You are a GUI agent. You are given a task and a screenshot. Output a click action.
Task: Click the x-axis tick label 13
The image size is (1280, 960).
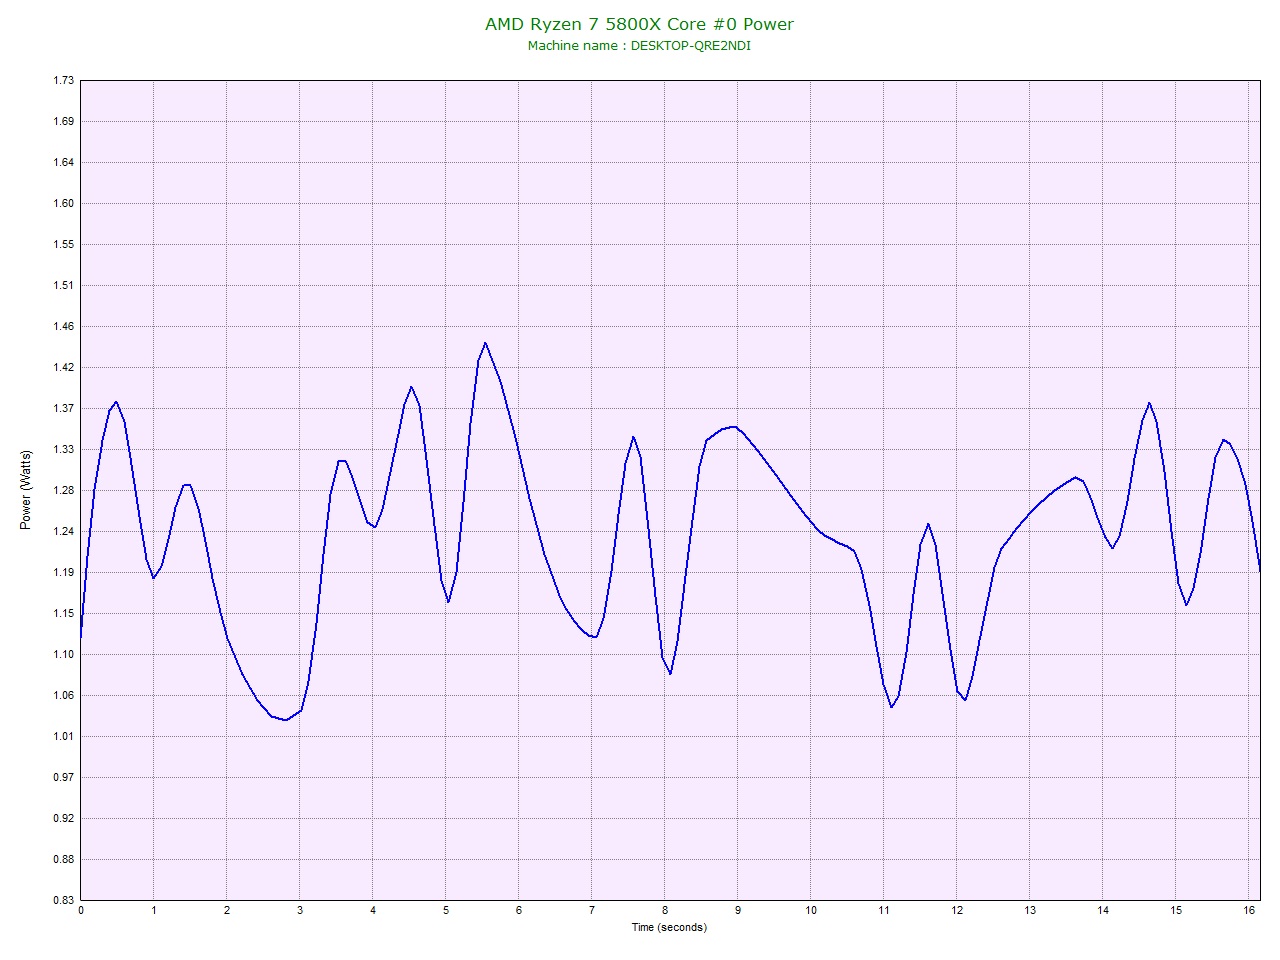tap(1030, 910)
